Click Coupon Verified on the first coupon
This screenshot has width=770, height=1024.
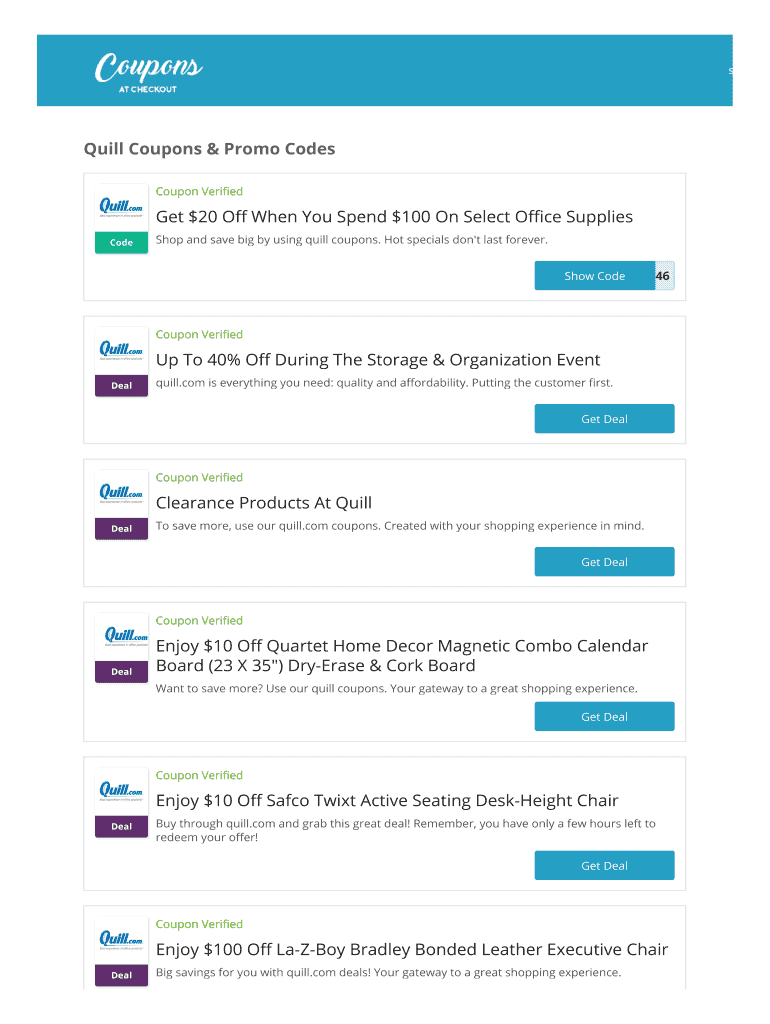tap(199, 191)
